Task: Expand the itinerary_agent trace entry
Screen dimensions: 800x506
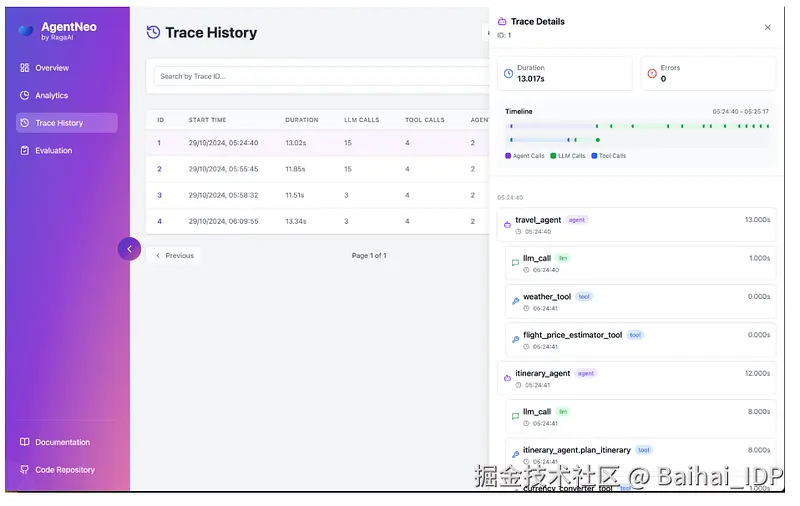Action: click(637, 378)
